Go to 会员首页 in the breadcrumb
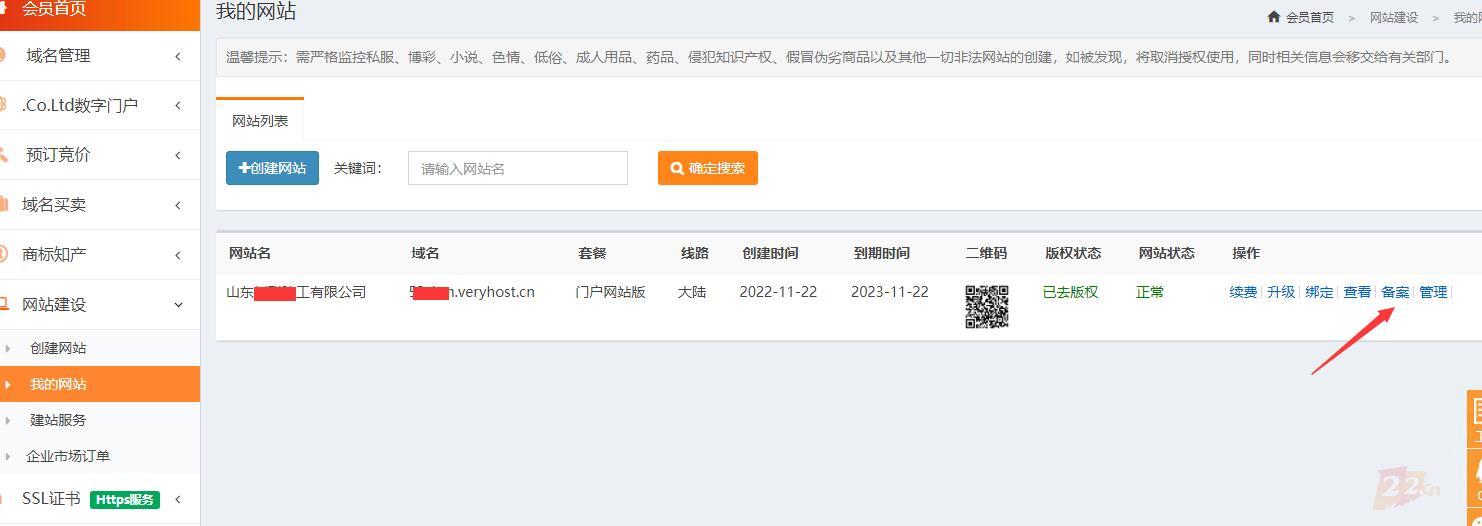Screen dimensions: 1482x526 click(1310, 17)
